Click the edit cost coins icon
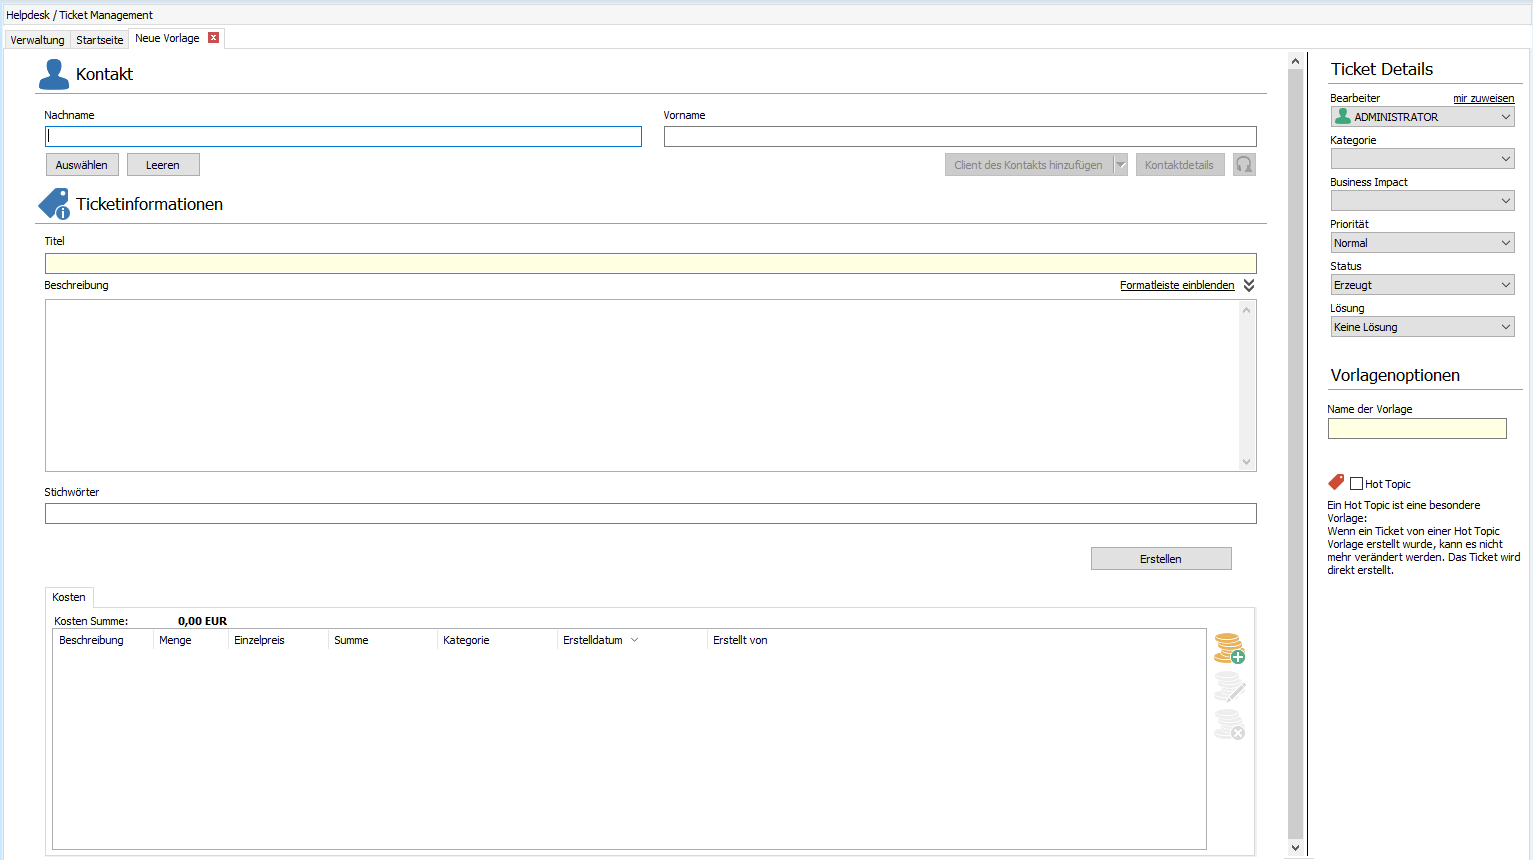This screenshot has width=1536, height=860. [1229, 686]
